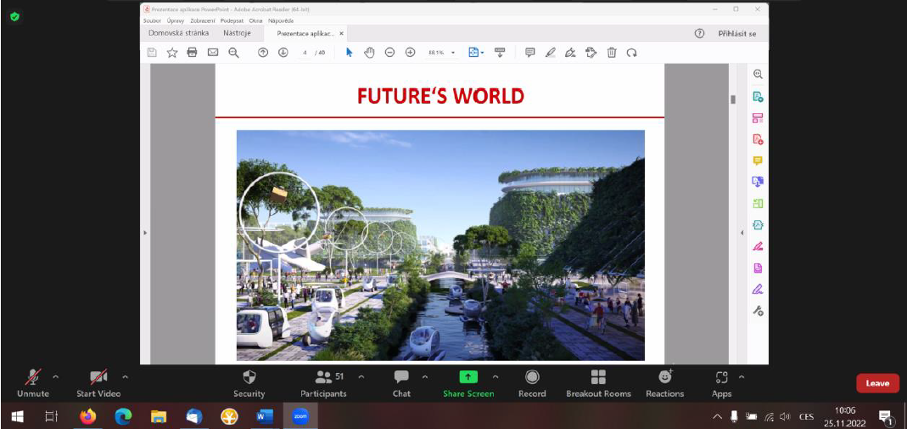Expand arrow next to Apps
This screenshot has width=908, height=430.
tap(741, 377)
